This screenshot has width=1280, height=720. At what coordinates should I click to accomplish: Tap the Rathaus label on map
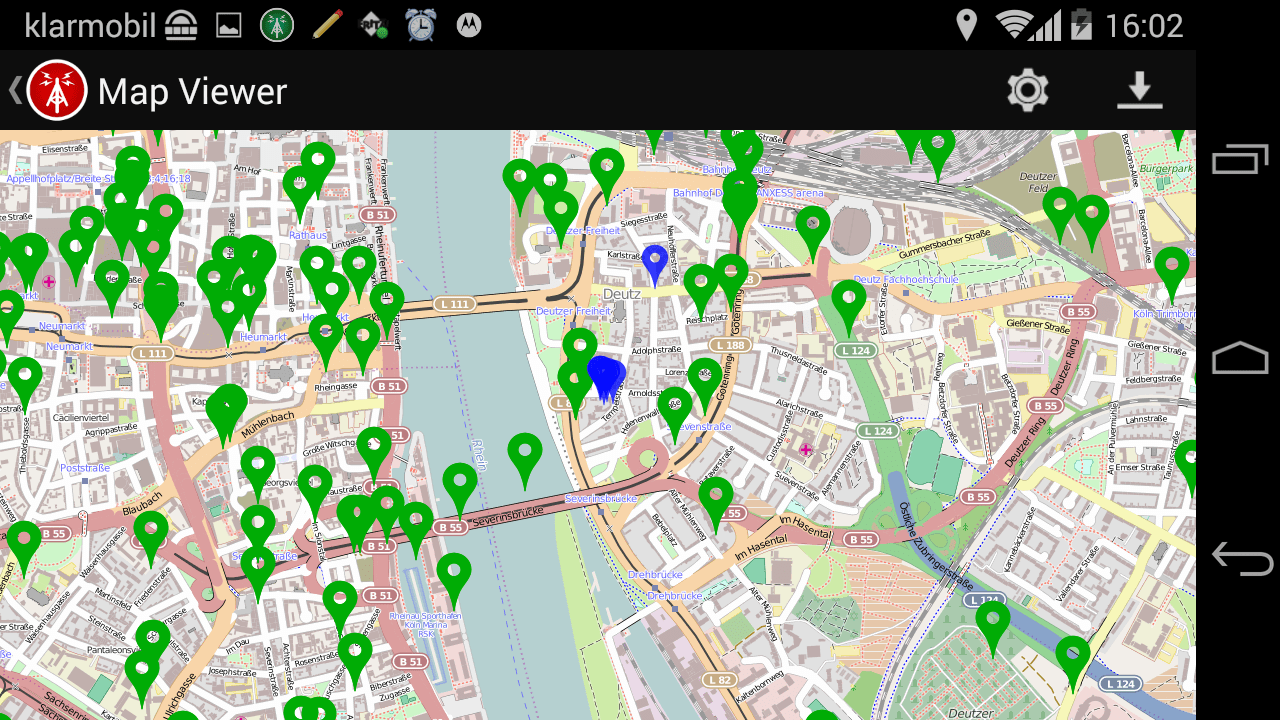(x=308, y=236)
